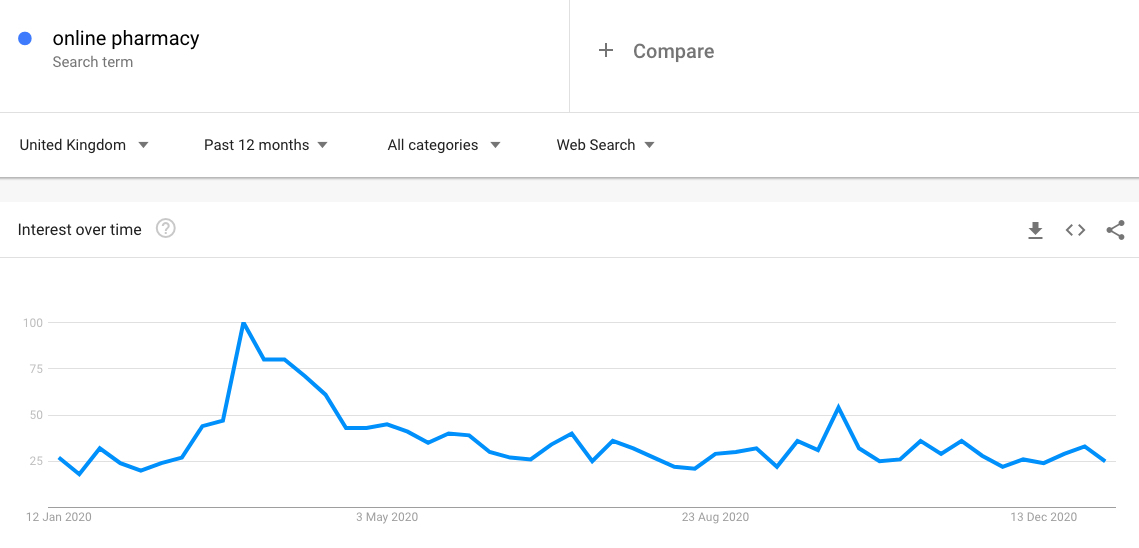Share the interest over time chart
Image resolution: width=1139 pixels, height=548 pixels.
point(1115,230)
